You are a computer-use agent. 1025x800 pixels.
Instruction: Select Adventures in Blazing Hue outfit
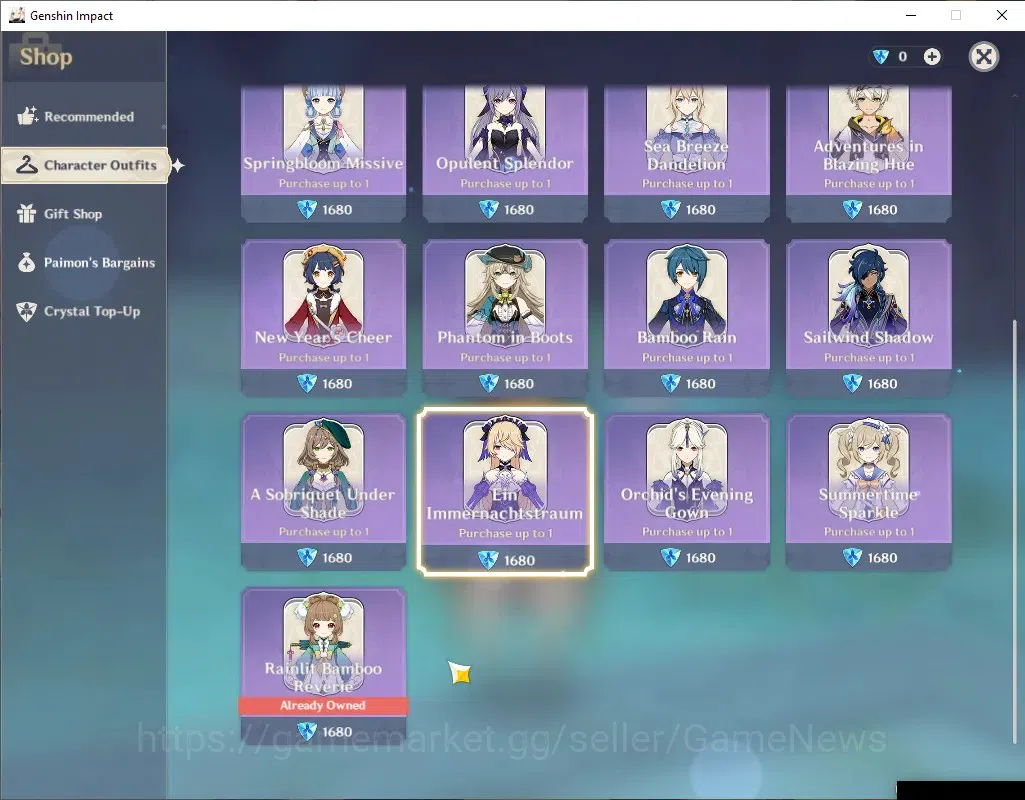pos(869,154)
